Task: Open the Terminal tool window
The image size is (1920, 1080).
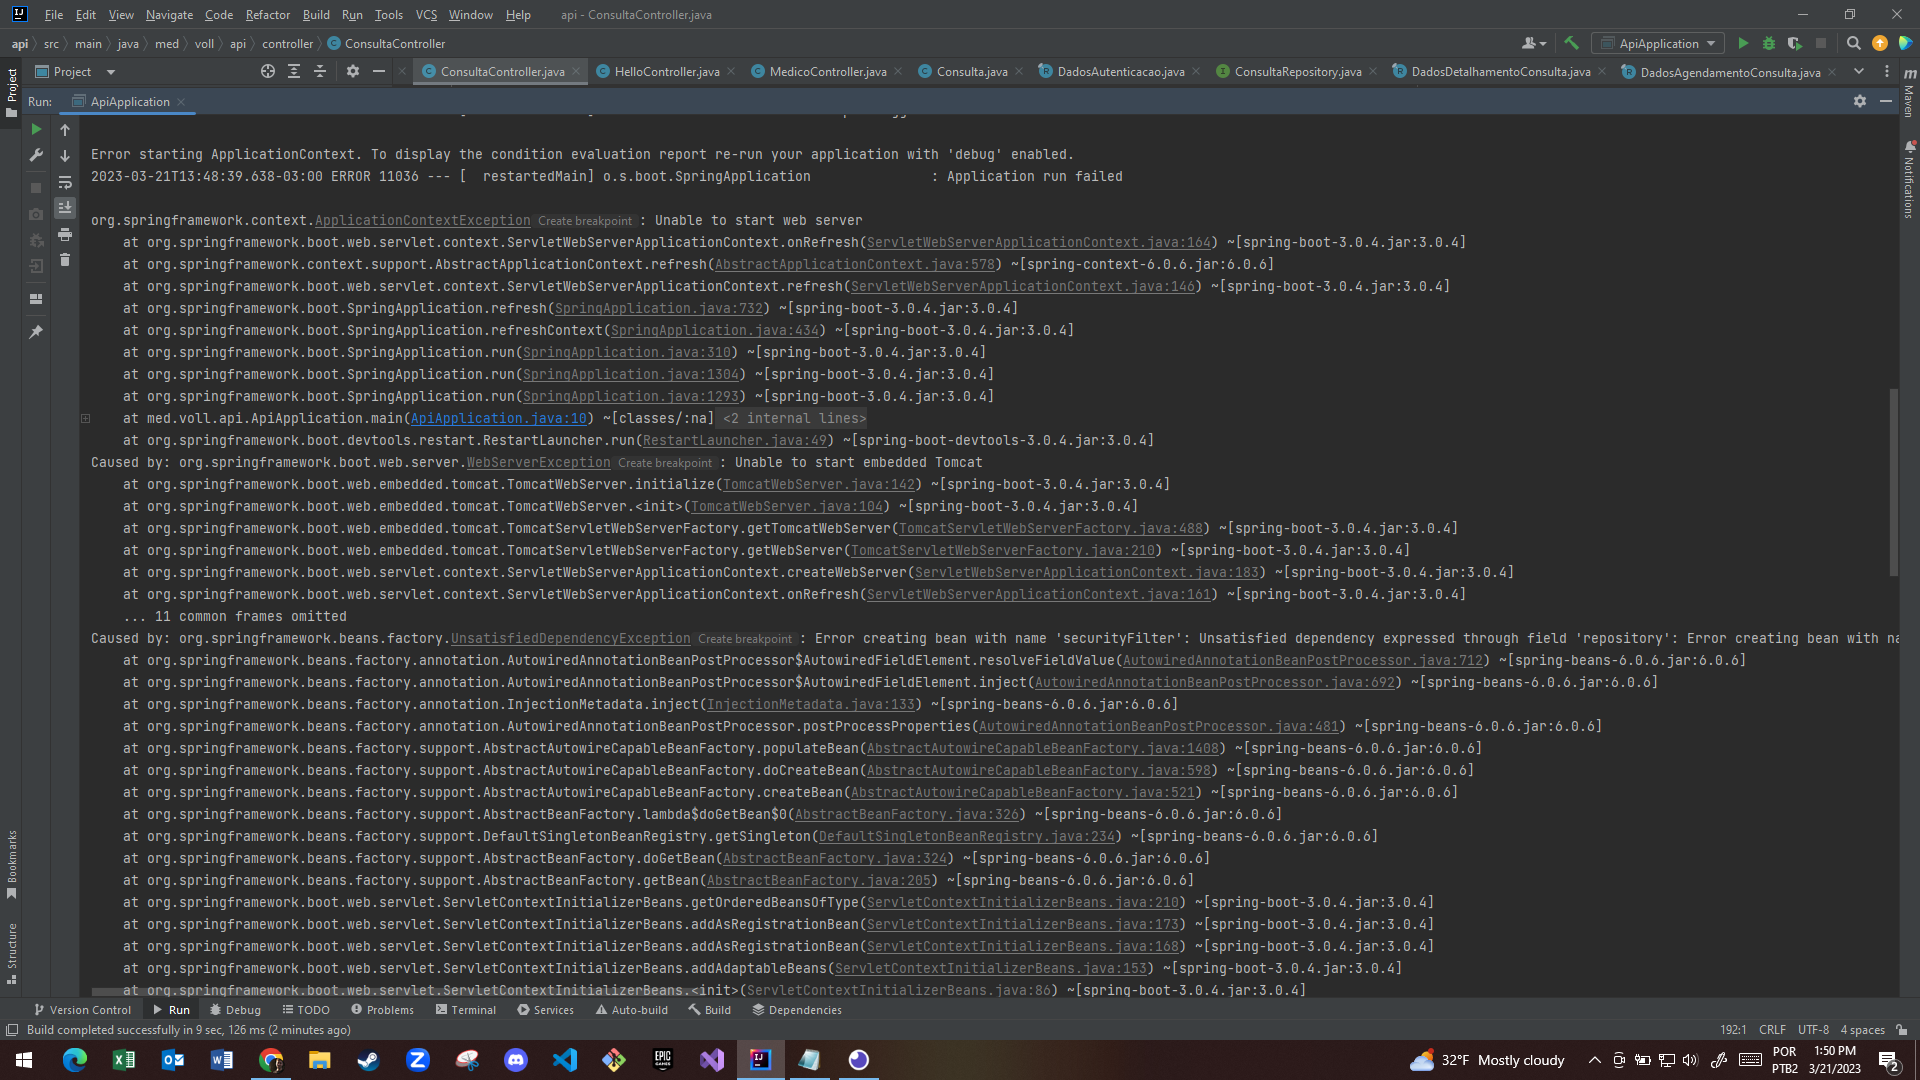Action: pos(466,1010)
